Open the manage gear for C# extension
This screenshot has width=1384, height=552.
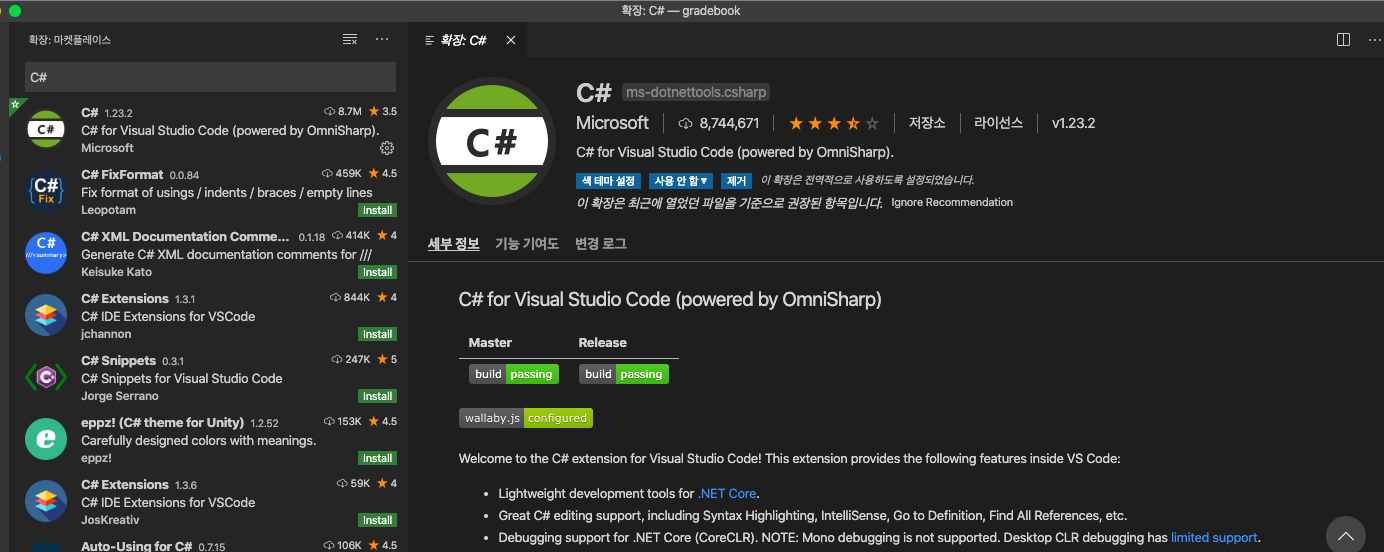coord(387,148)
